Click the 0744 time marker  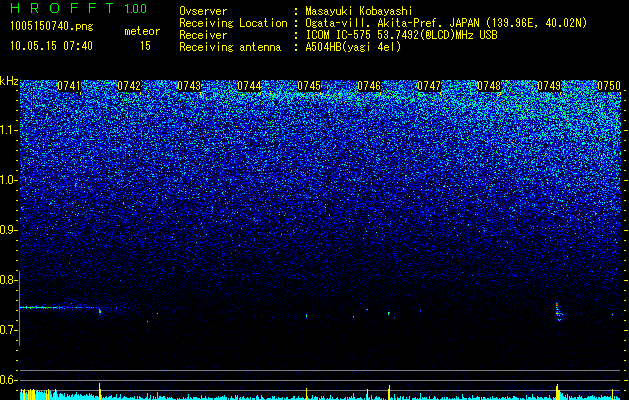pyautogui.click(x=249, y=86)
